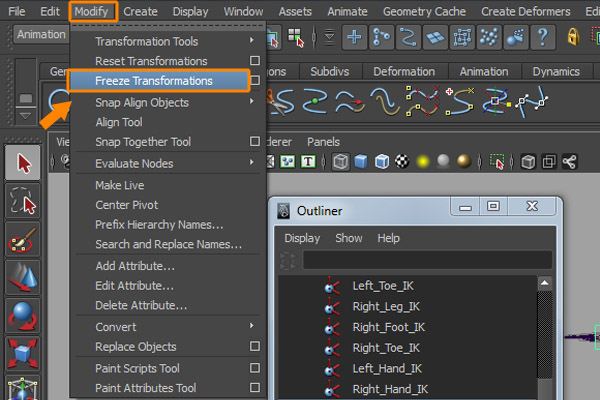
Task: Click the wireframe on shaded cube icon
Action: 382,162
